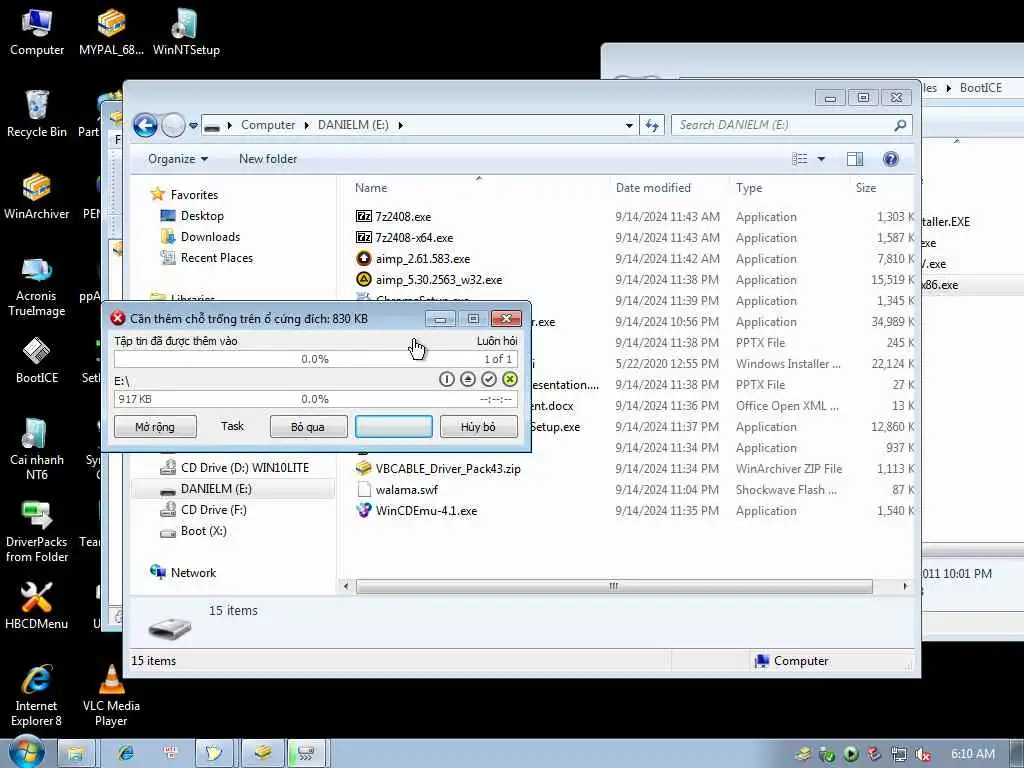
Task: Expand Computer breadcrumb arrow in address bar
Action: pos(307,125)
